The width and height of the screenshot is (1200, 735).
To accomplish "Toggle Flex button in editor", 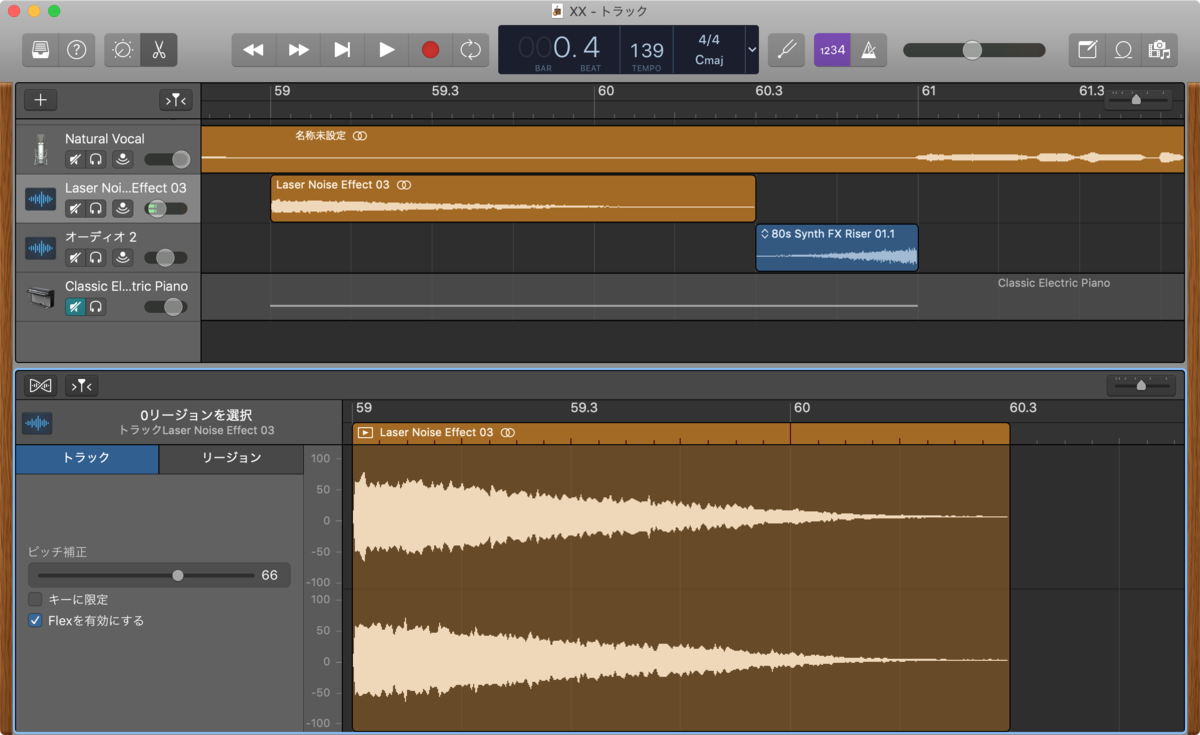I will click(41, 385).
